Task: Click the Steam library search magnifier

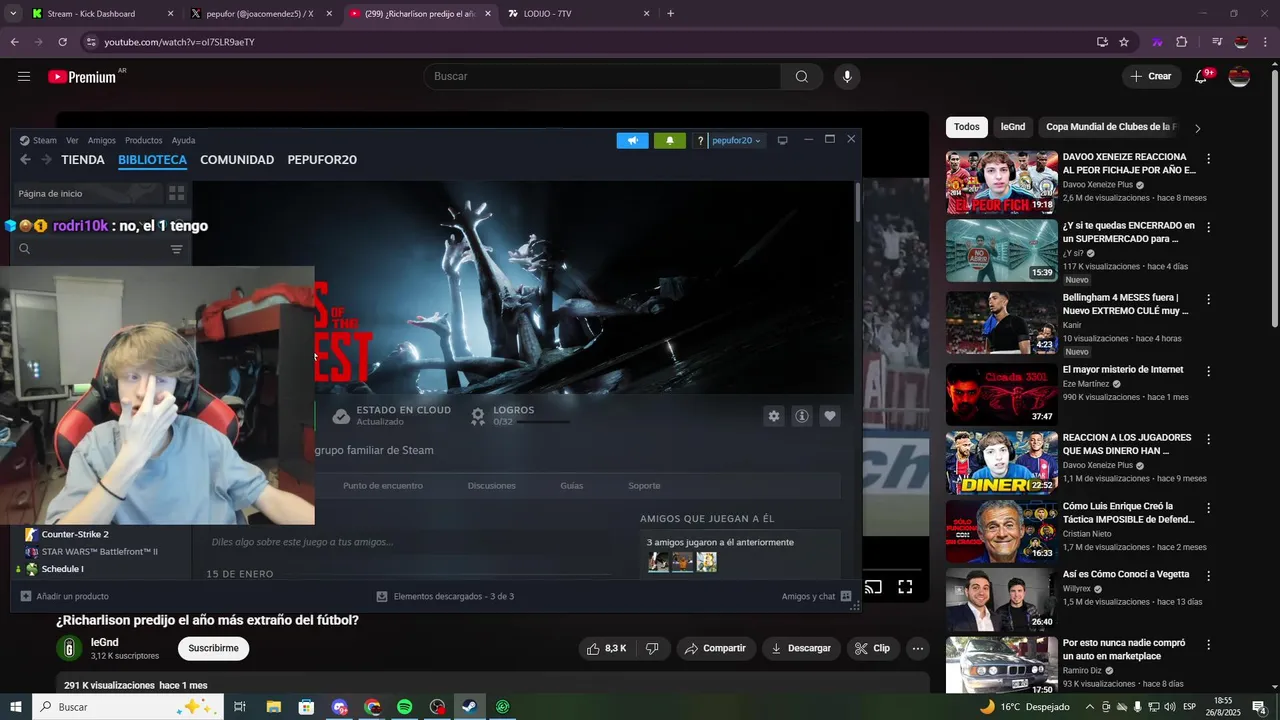Action: [x=25, y=249]
